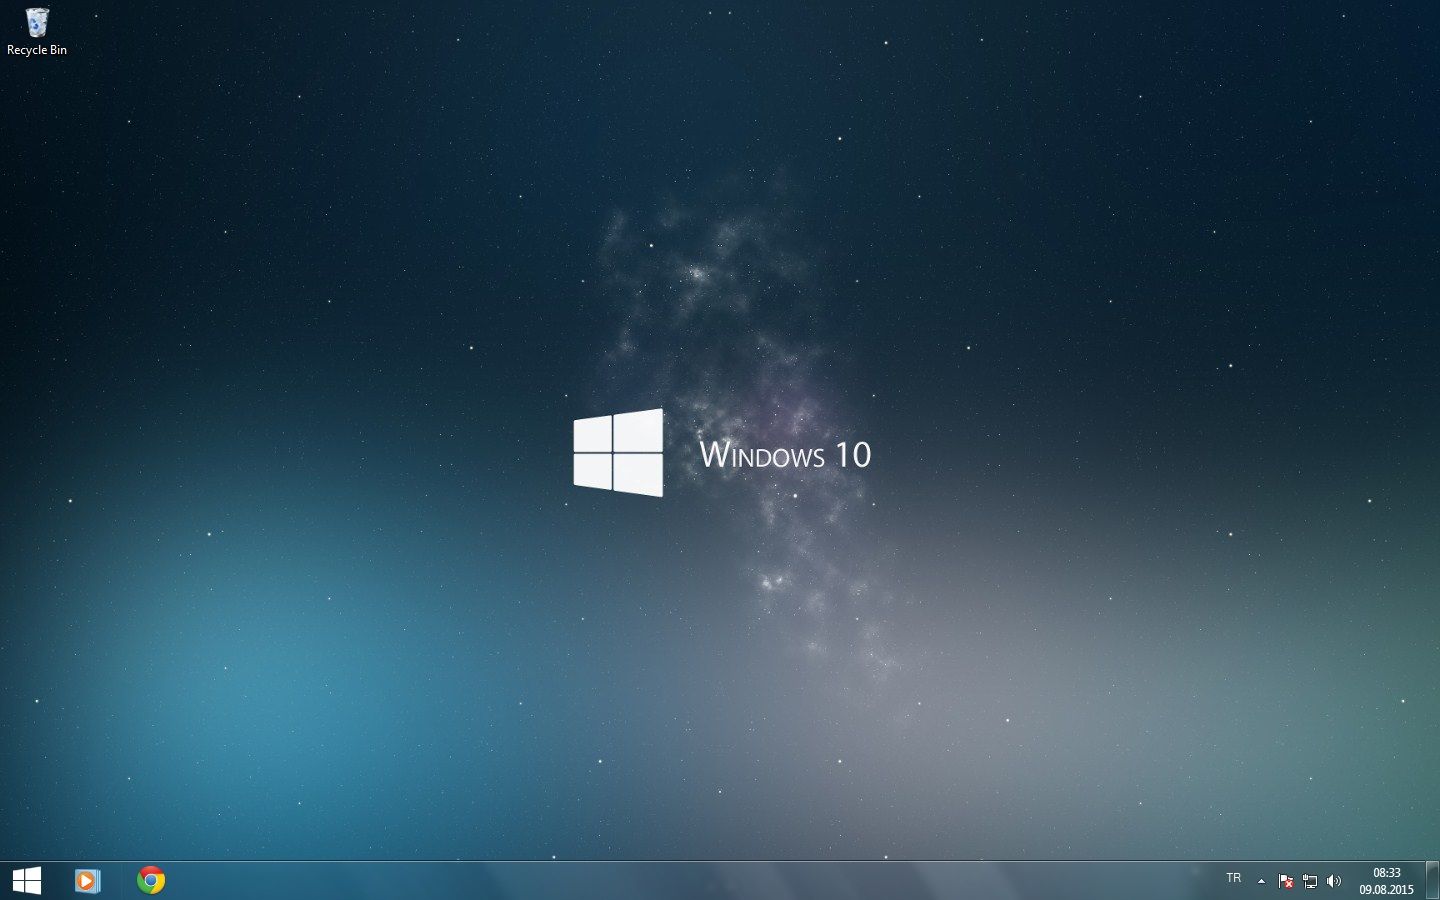The image size is (1440, 900).
Task: Open the Action Center flag icon
Action: click(1286, 881)
